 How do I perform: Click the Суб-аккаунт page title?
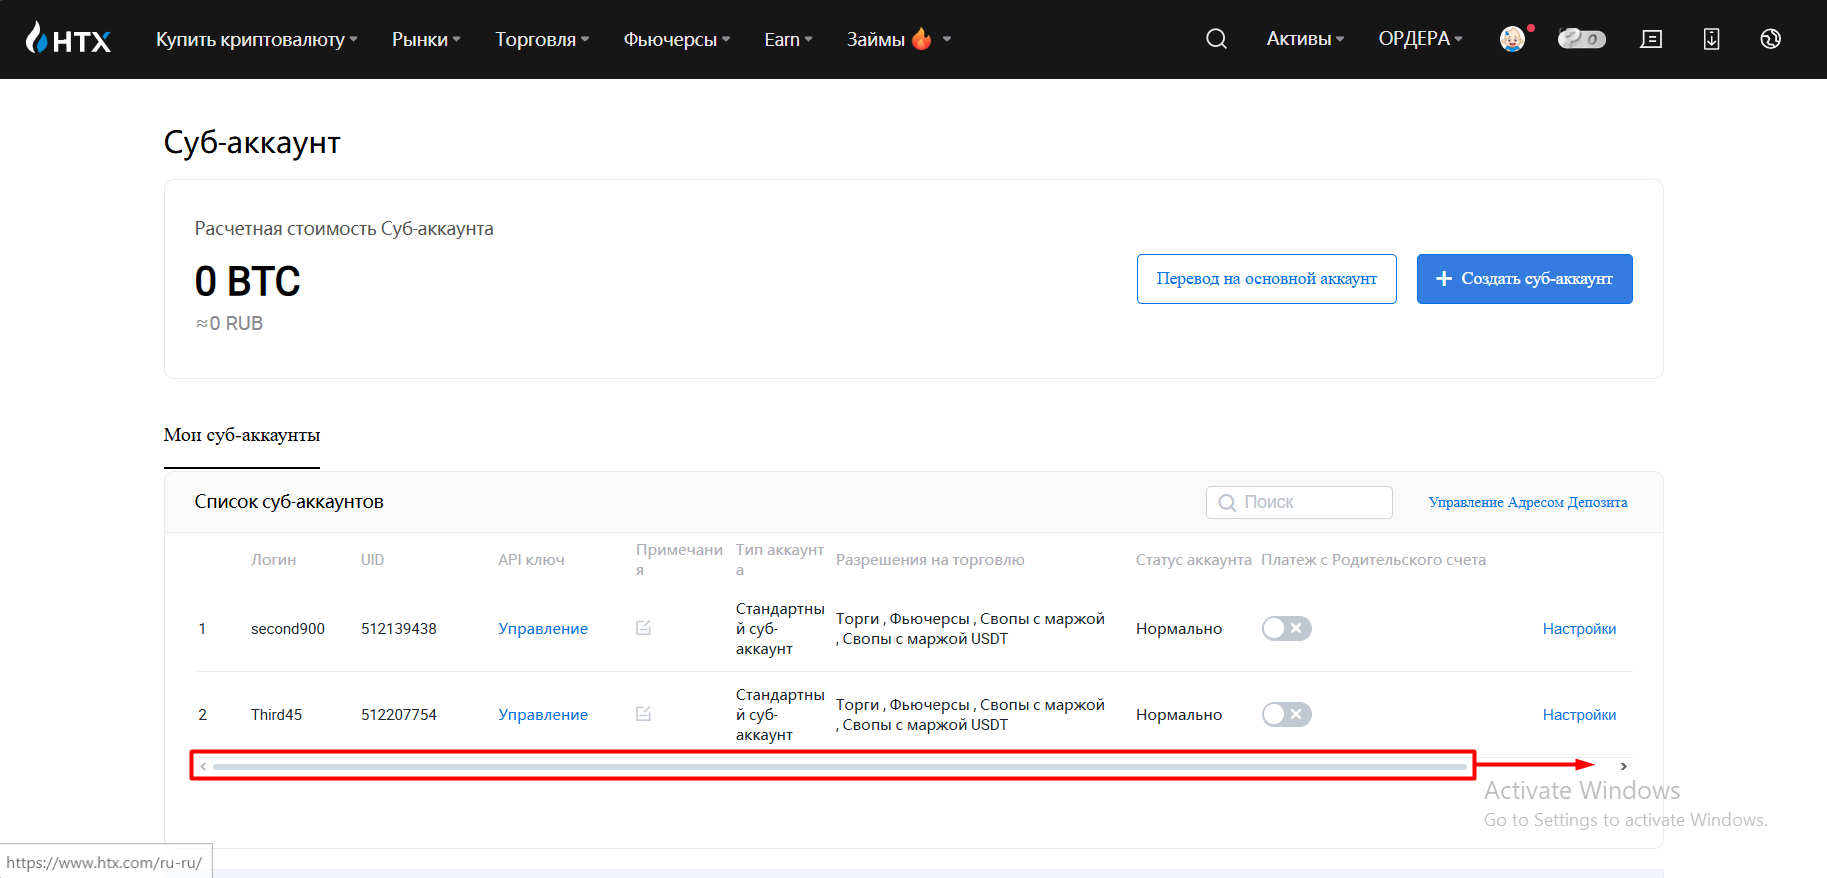coord(252,142)
